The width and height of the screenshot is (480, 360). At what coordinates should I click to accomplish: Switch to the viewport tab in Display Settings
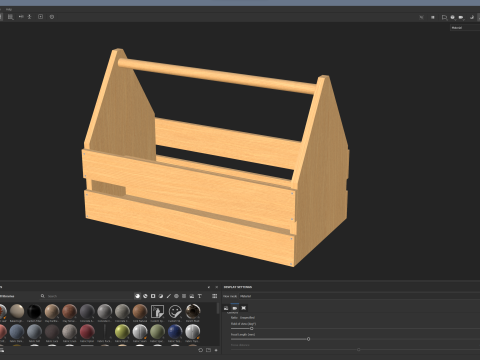tap(243, 308)
